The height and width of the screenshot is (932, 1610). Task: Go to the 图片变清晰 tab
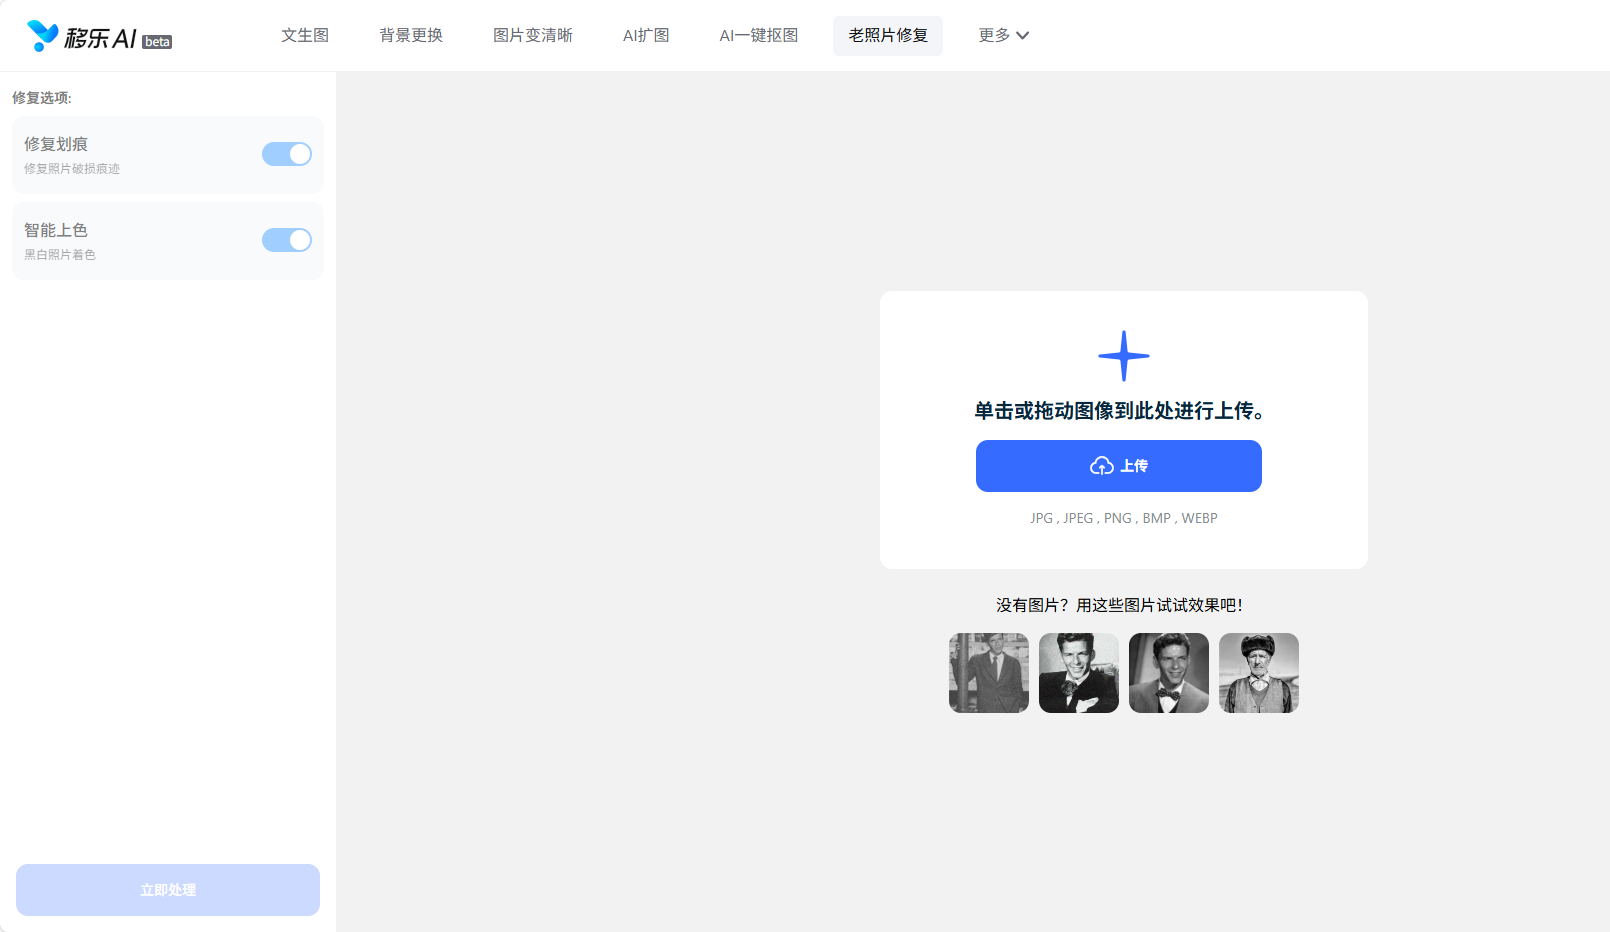(533, 35)
